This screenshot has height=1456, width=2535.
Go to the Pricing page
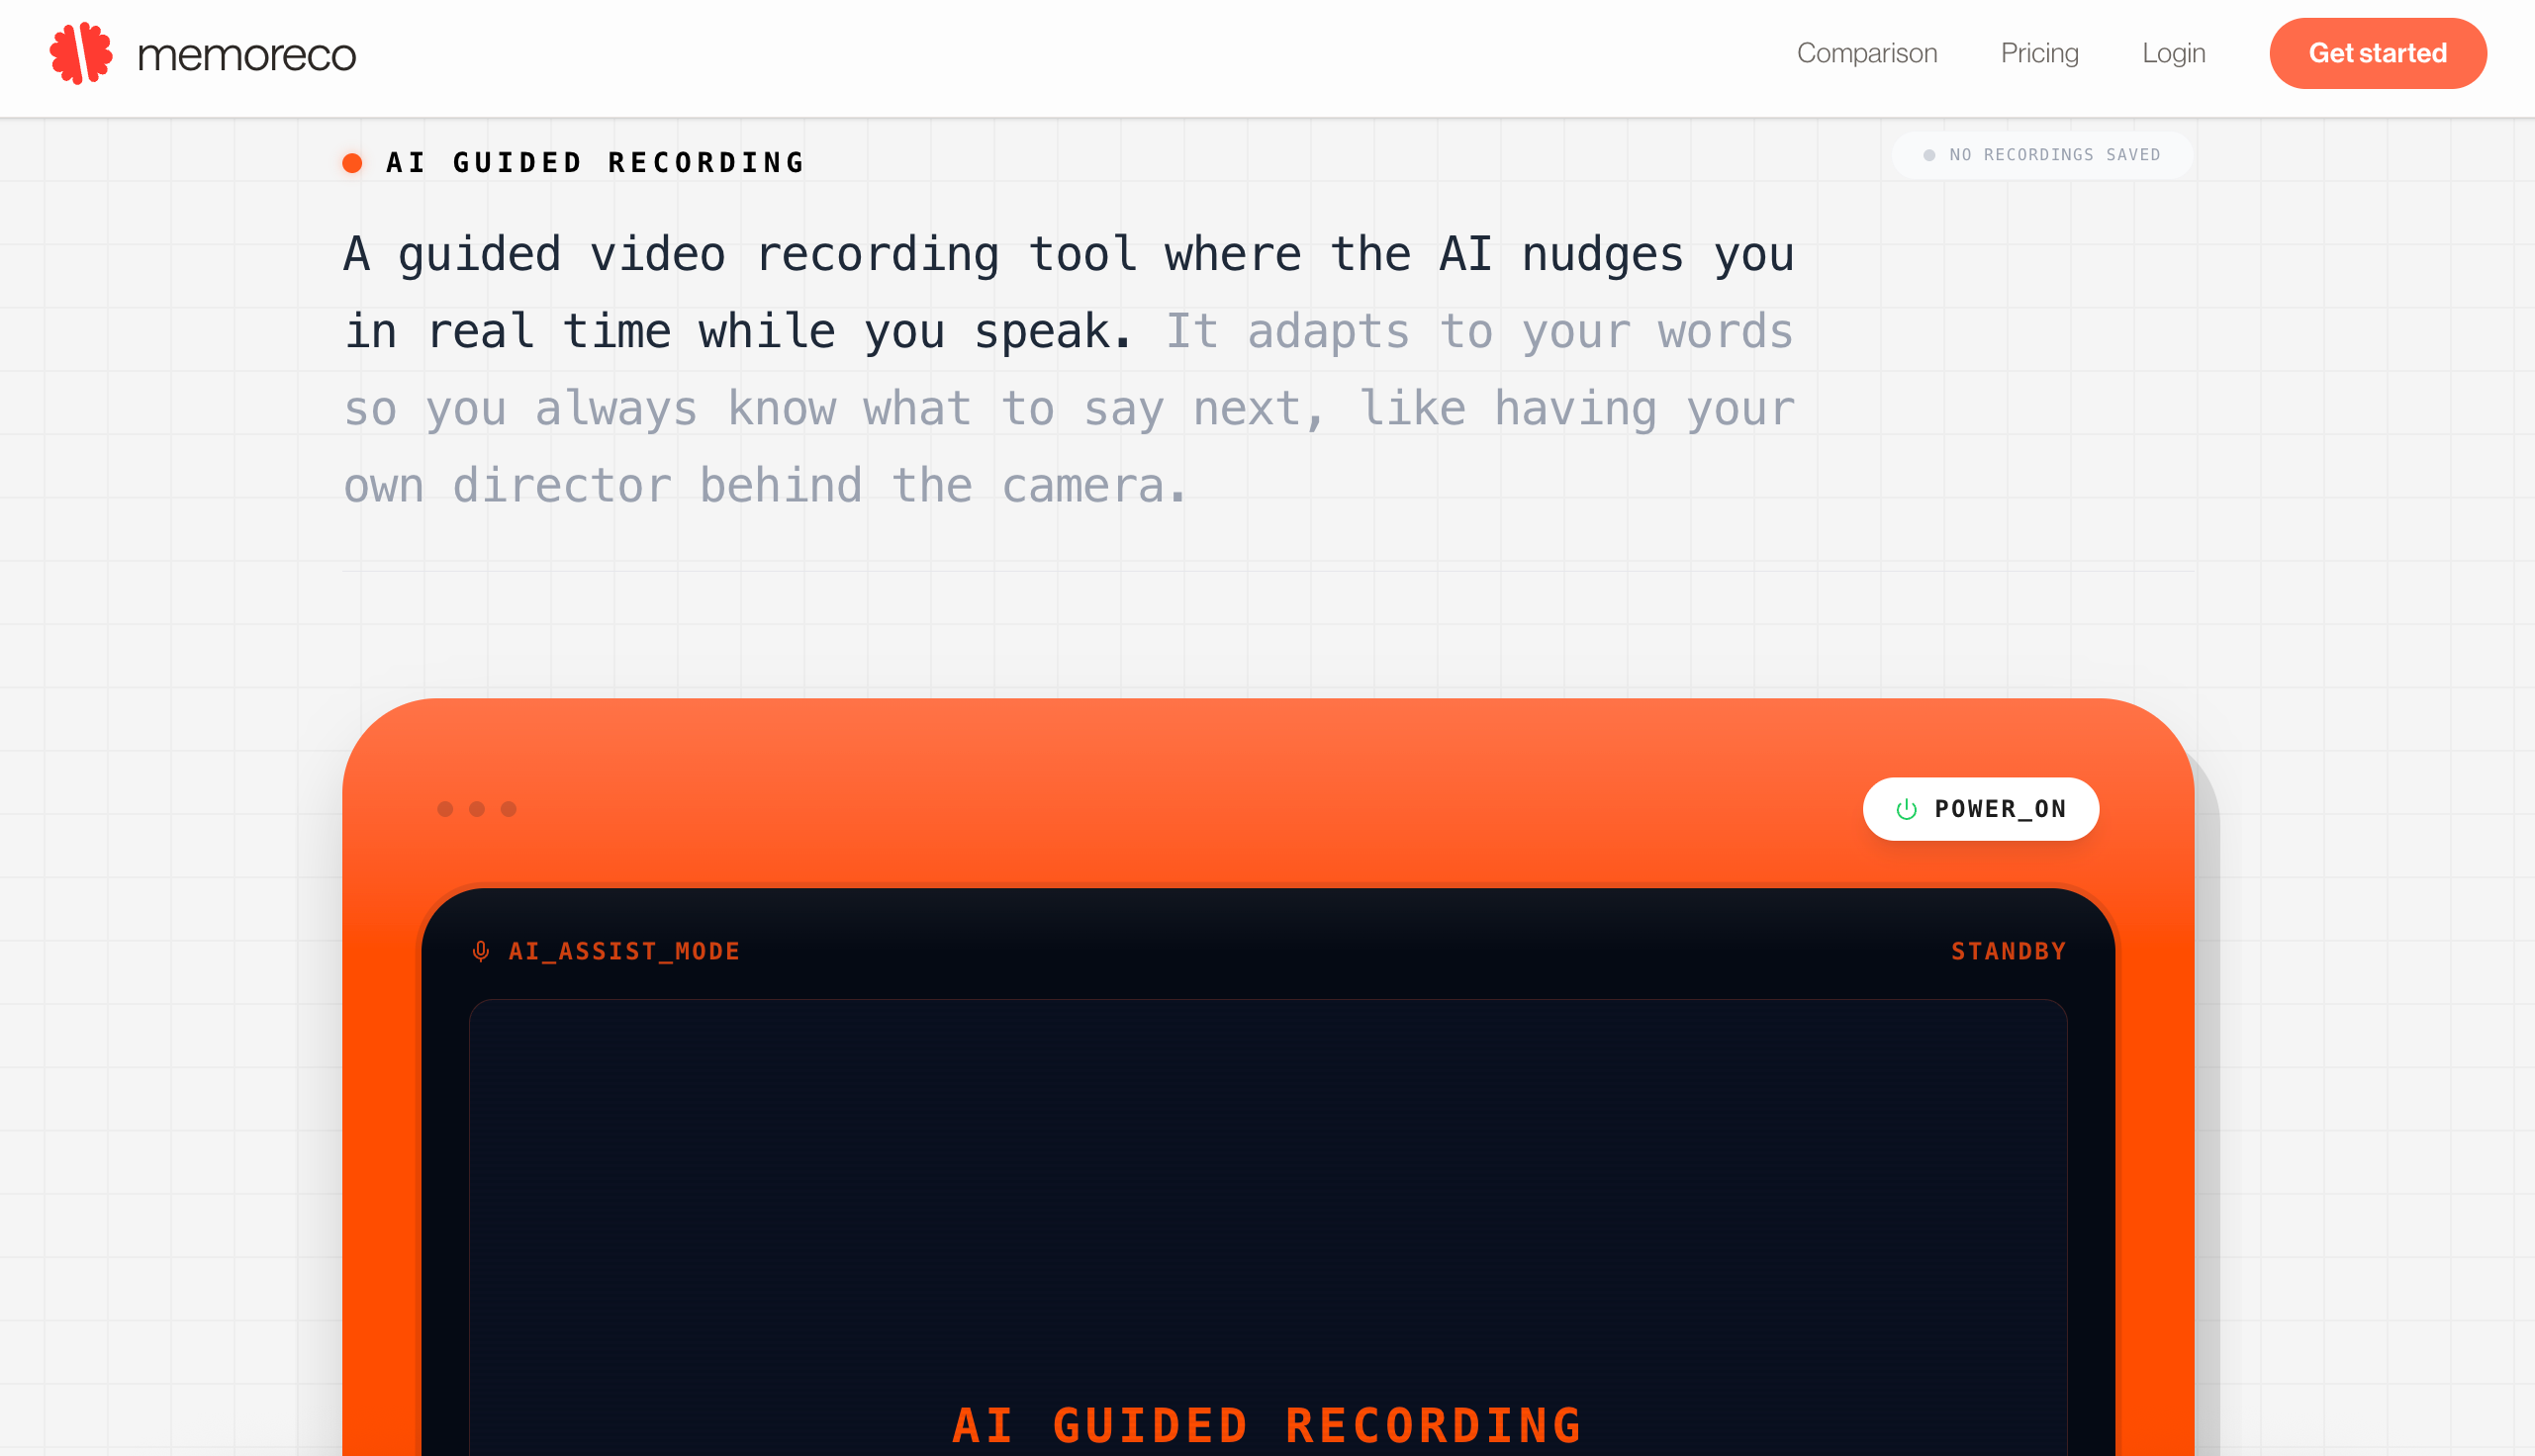(x=2039, y=53)
